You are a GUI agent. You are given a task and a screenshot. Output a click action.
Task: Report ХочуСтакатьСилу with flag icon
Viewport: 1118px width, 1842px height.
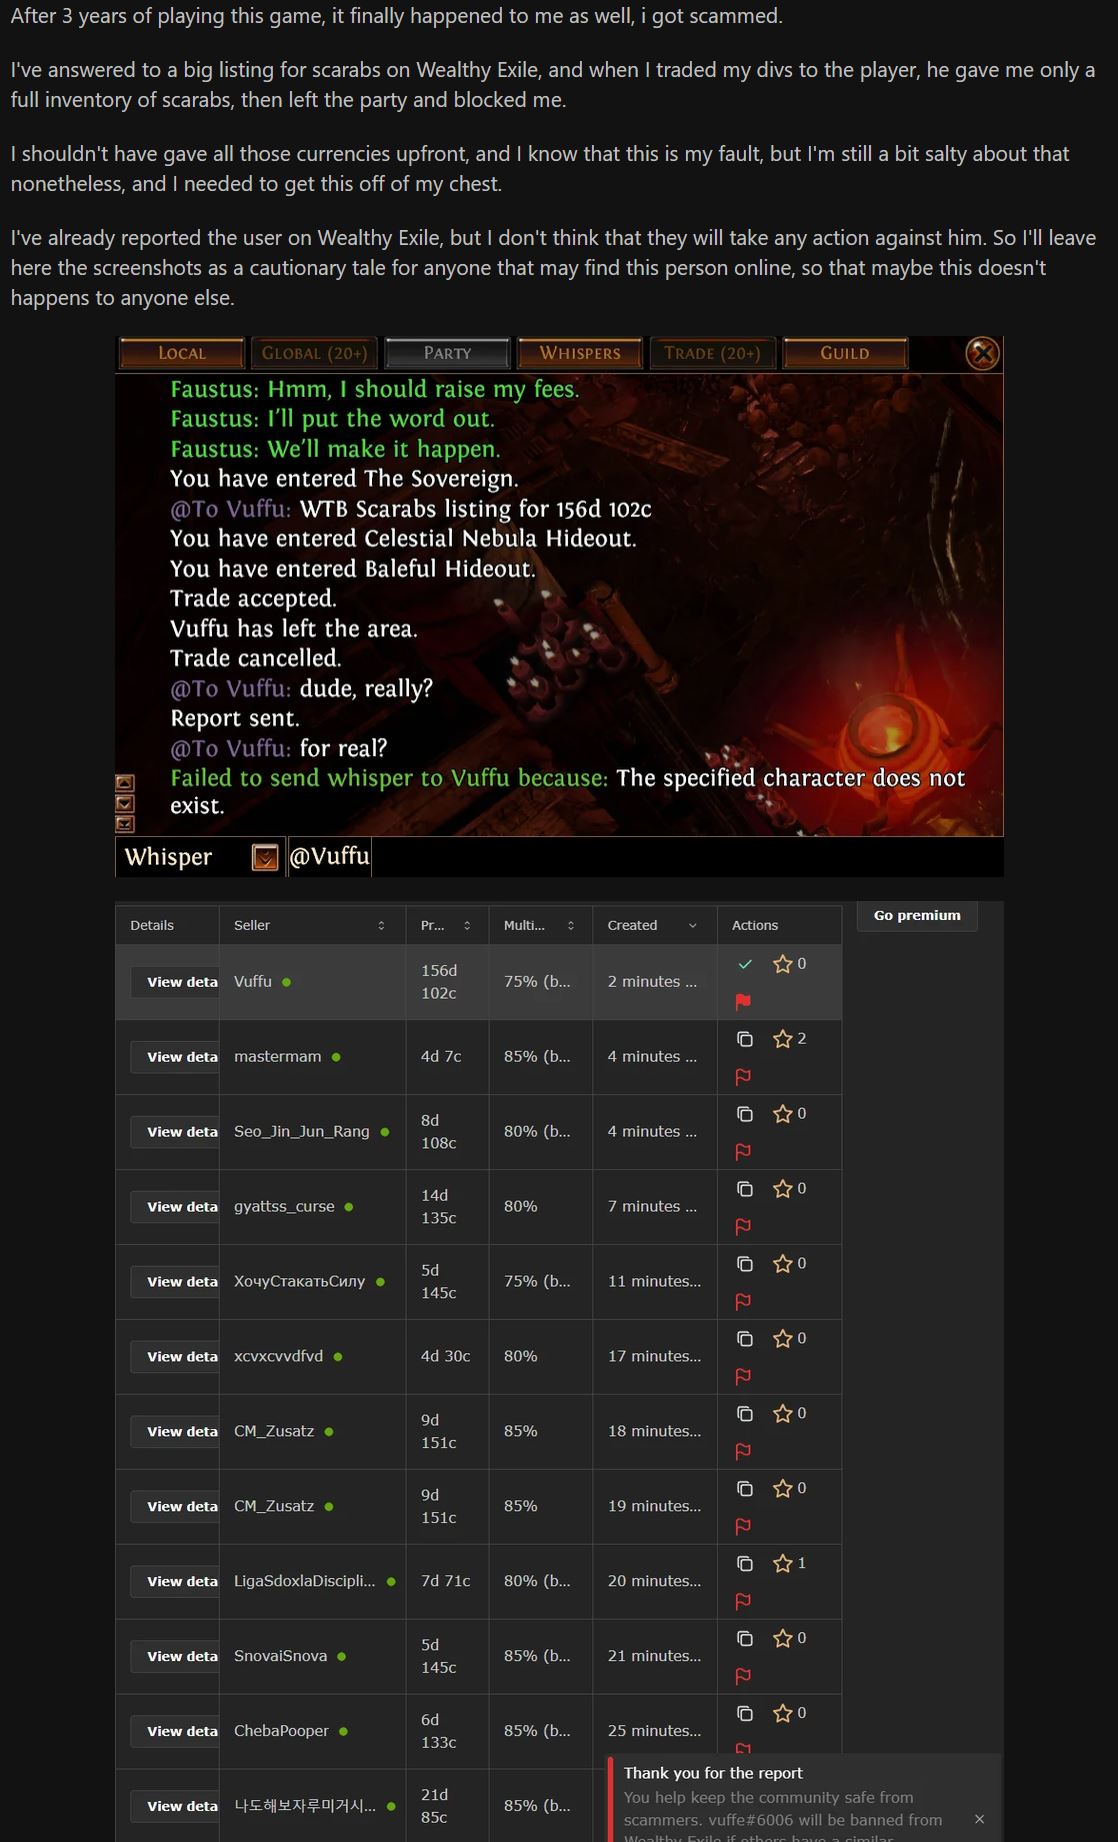tap(743, 1302)
